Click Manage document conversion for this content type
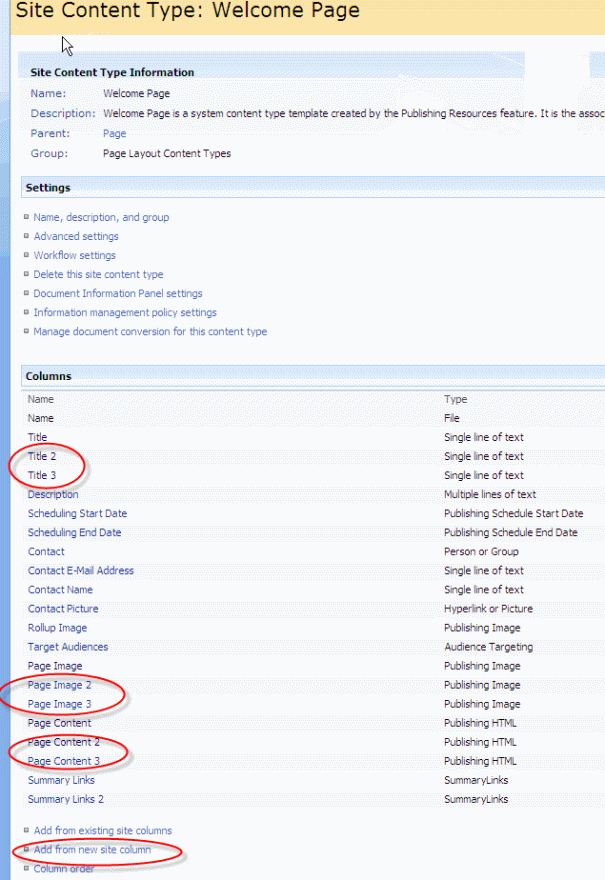The width and height of the screenshot is (605, 880). (150, 331)
